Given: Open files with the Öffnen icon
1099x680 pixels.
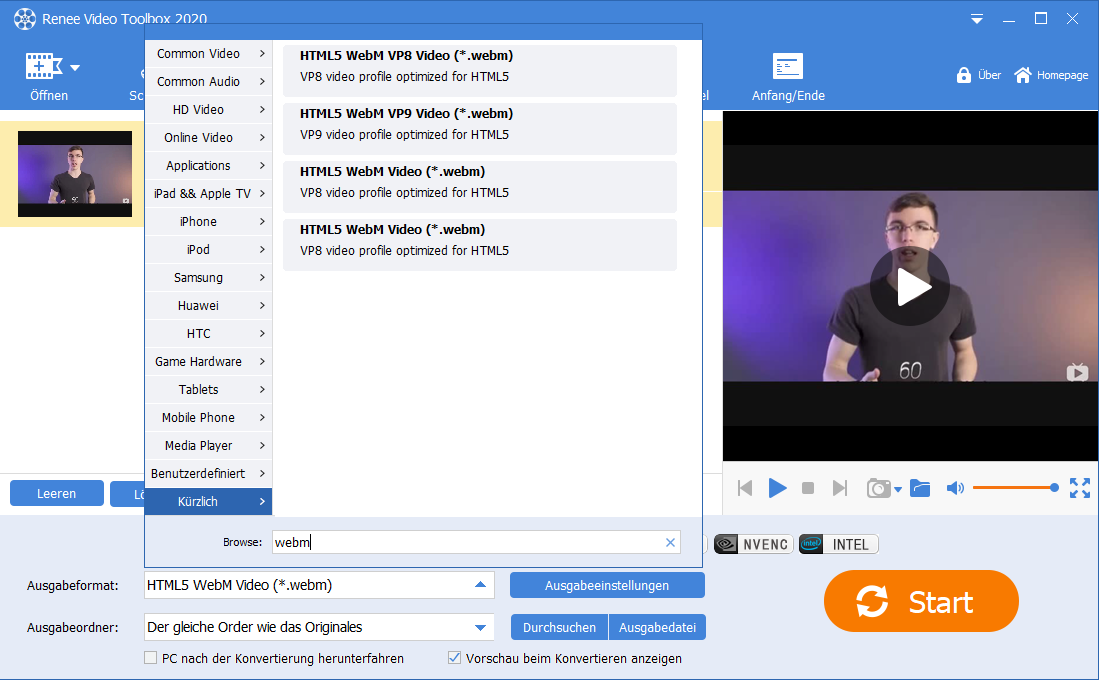Looking at the screenshot, I should [43, 67].
